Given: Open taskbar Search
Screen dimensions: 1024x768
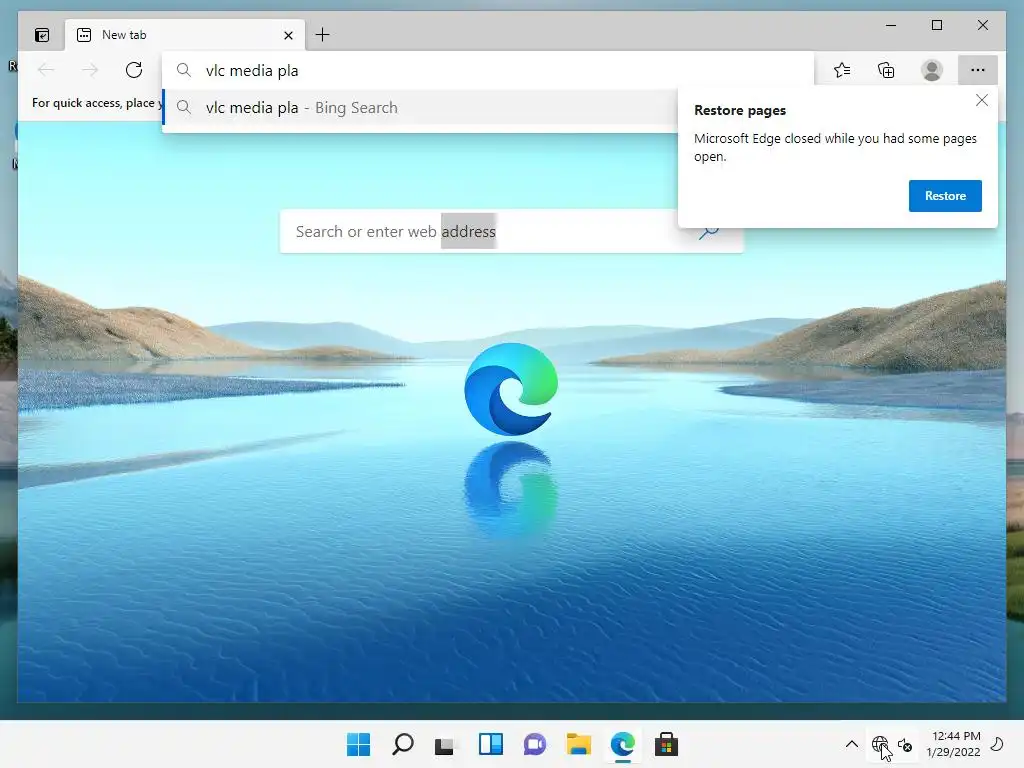Looking at the screenshot, I should point(403,744).
